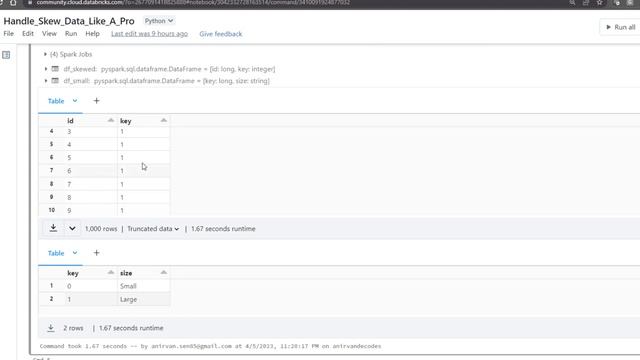Sort the id column using its arrow

[111, 120]
